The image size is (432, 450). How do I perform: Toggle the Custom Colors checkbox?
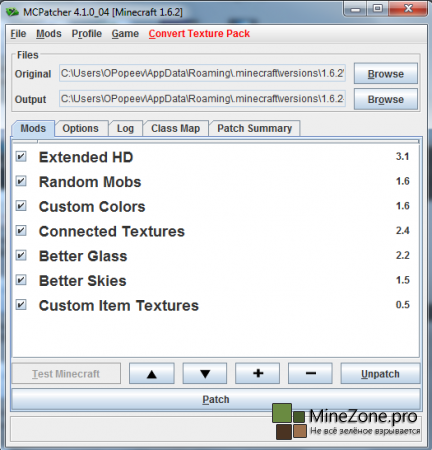tap(21, 206)
